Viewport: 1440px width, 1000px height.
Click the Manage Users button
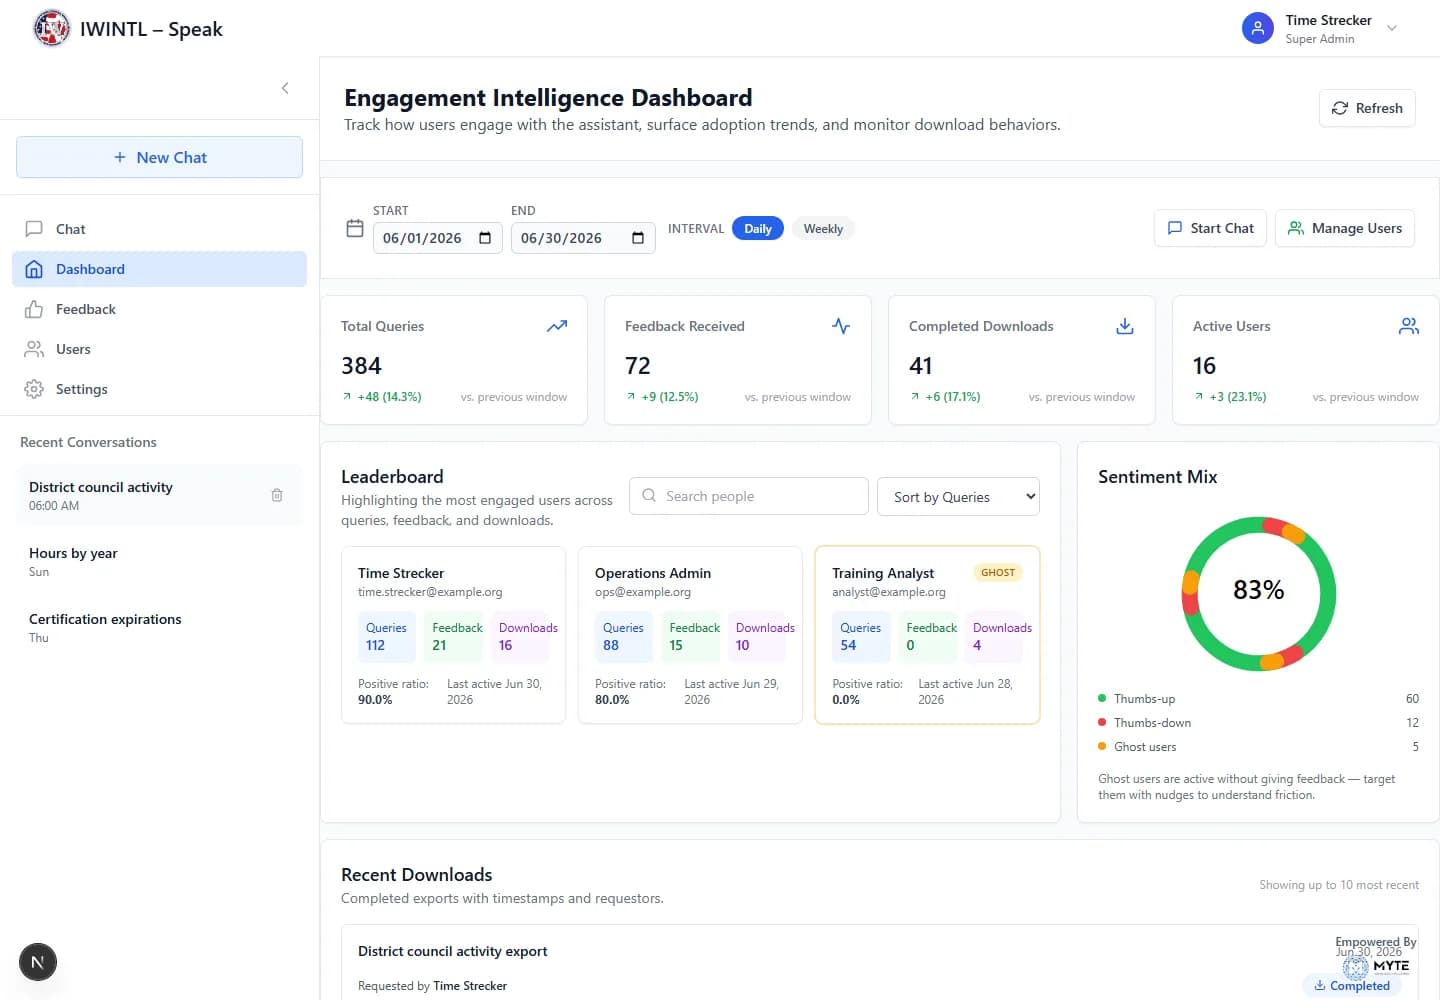(1345, 228)
